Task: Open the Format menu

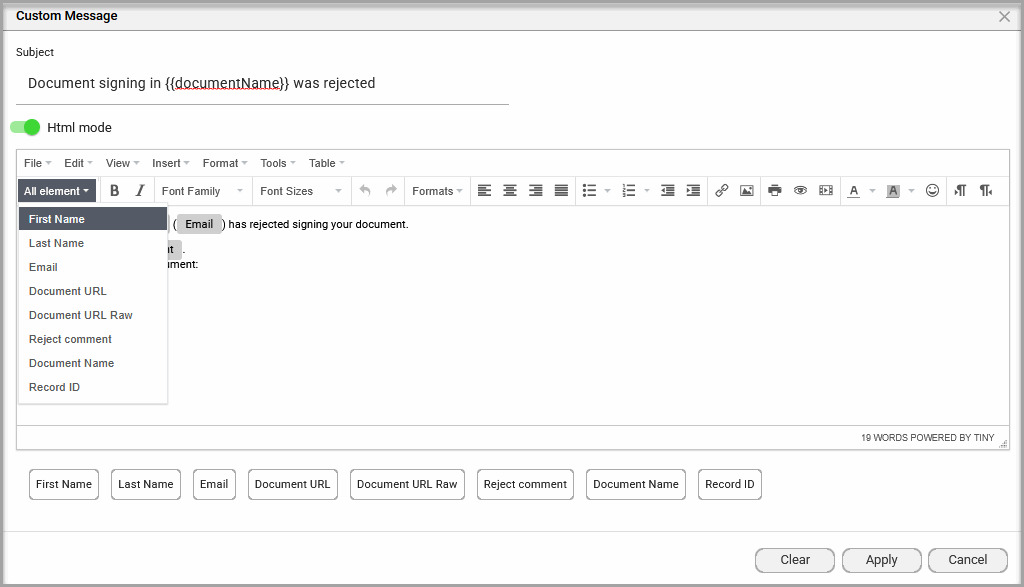Action: (225, 163)
